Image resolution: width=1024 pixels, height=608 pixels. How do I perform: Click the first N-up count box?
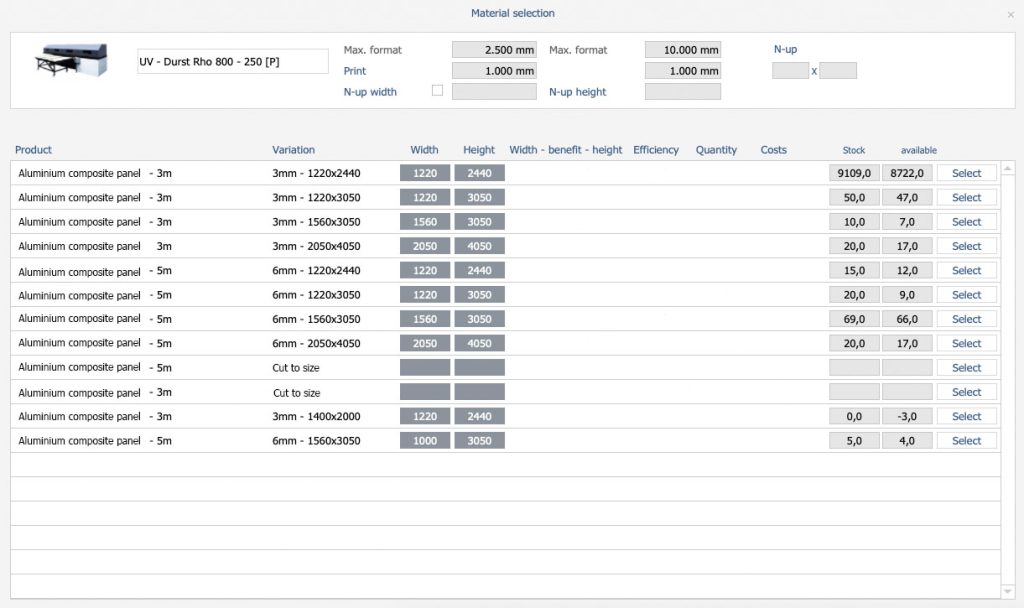pos(790,71)
